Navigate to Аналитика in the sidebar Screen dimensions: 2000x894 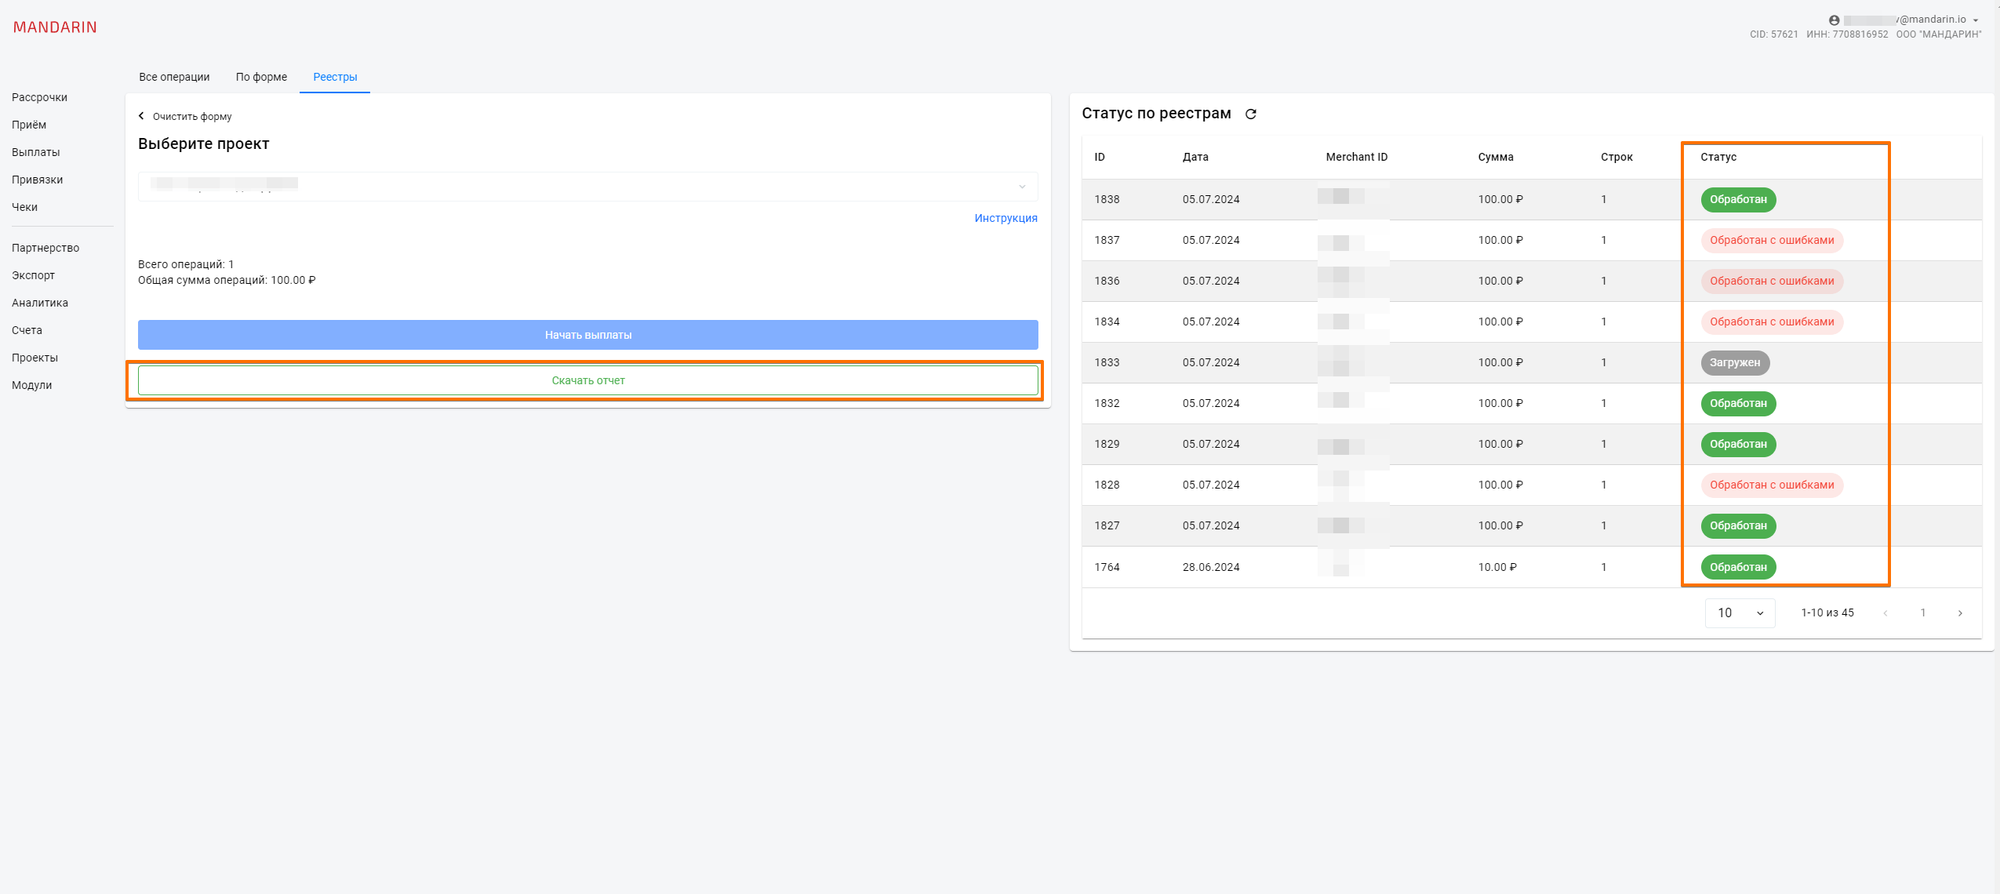[40, 303]
